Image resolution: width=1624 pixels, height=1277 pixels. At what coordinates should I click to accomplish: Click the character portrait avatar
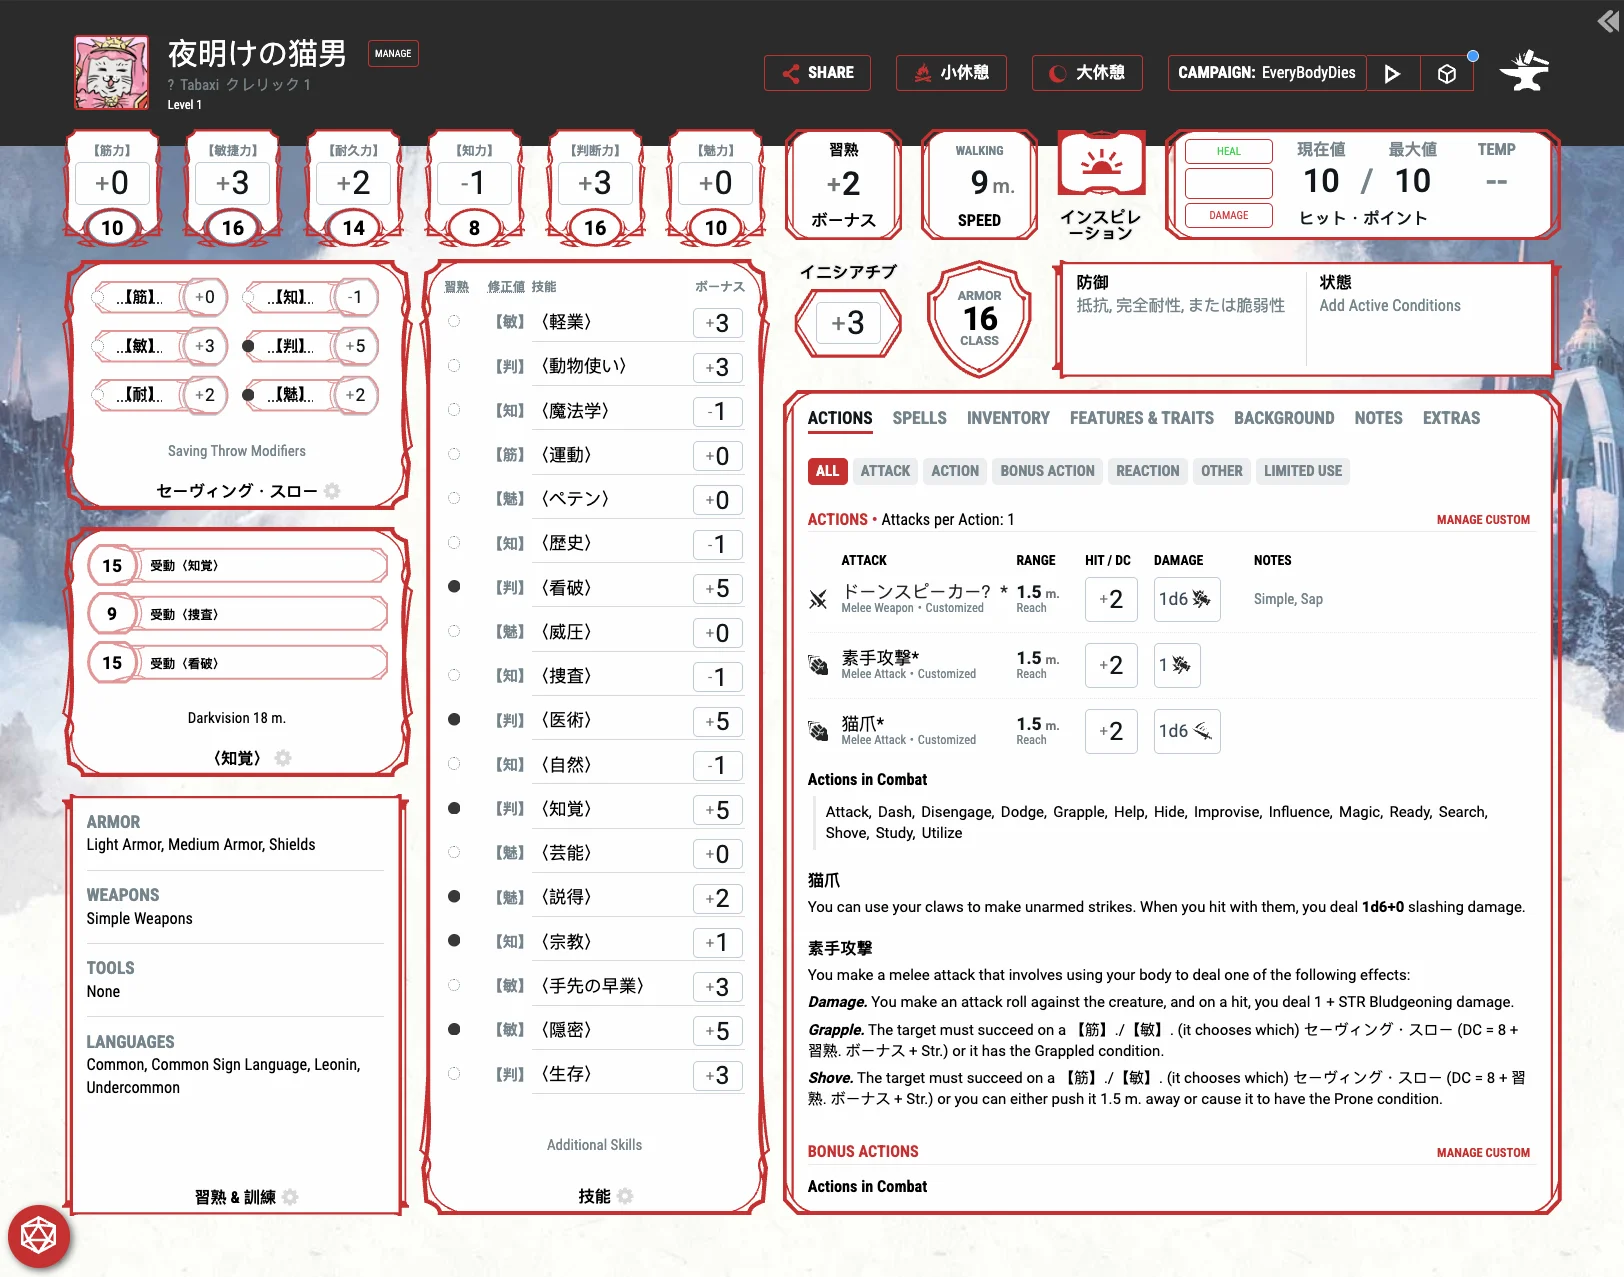(x=111, y=73)
